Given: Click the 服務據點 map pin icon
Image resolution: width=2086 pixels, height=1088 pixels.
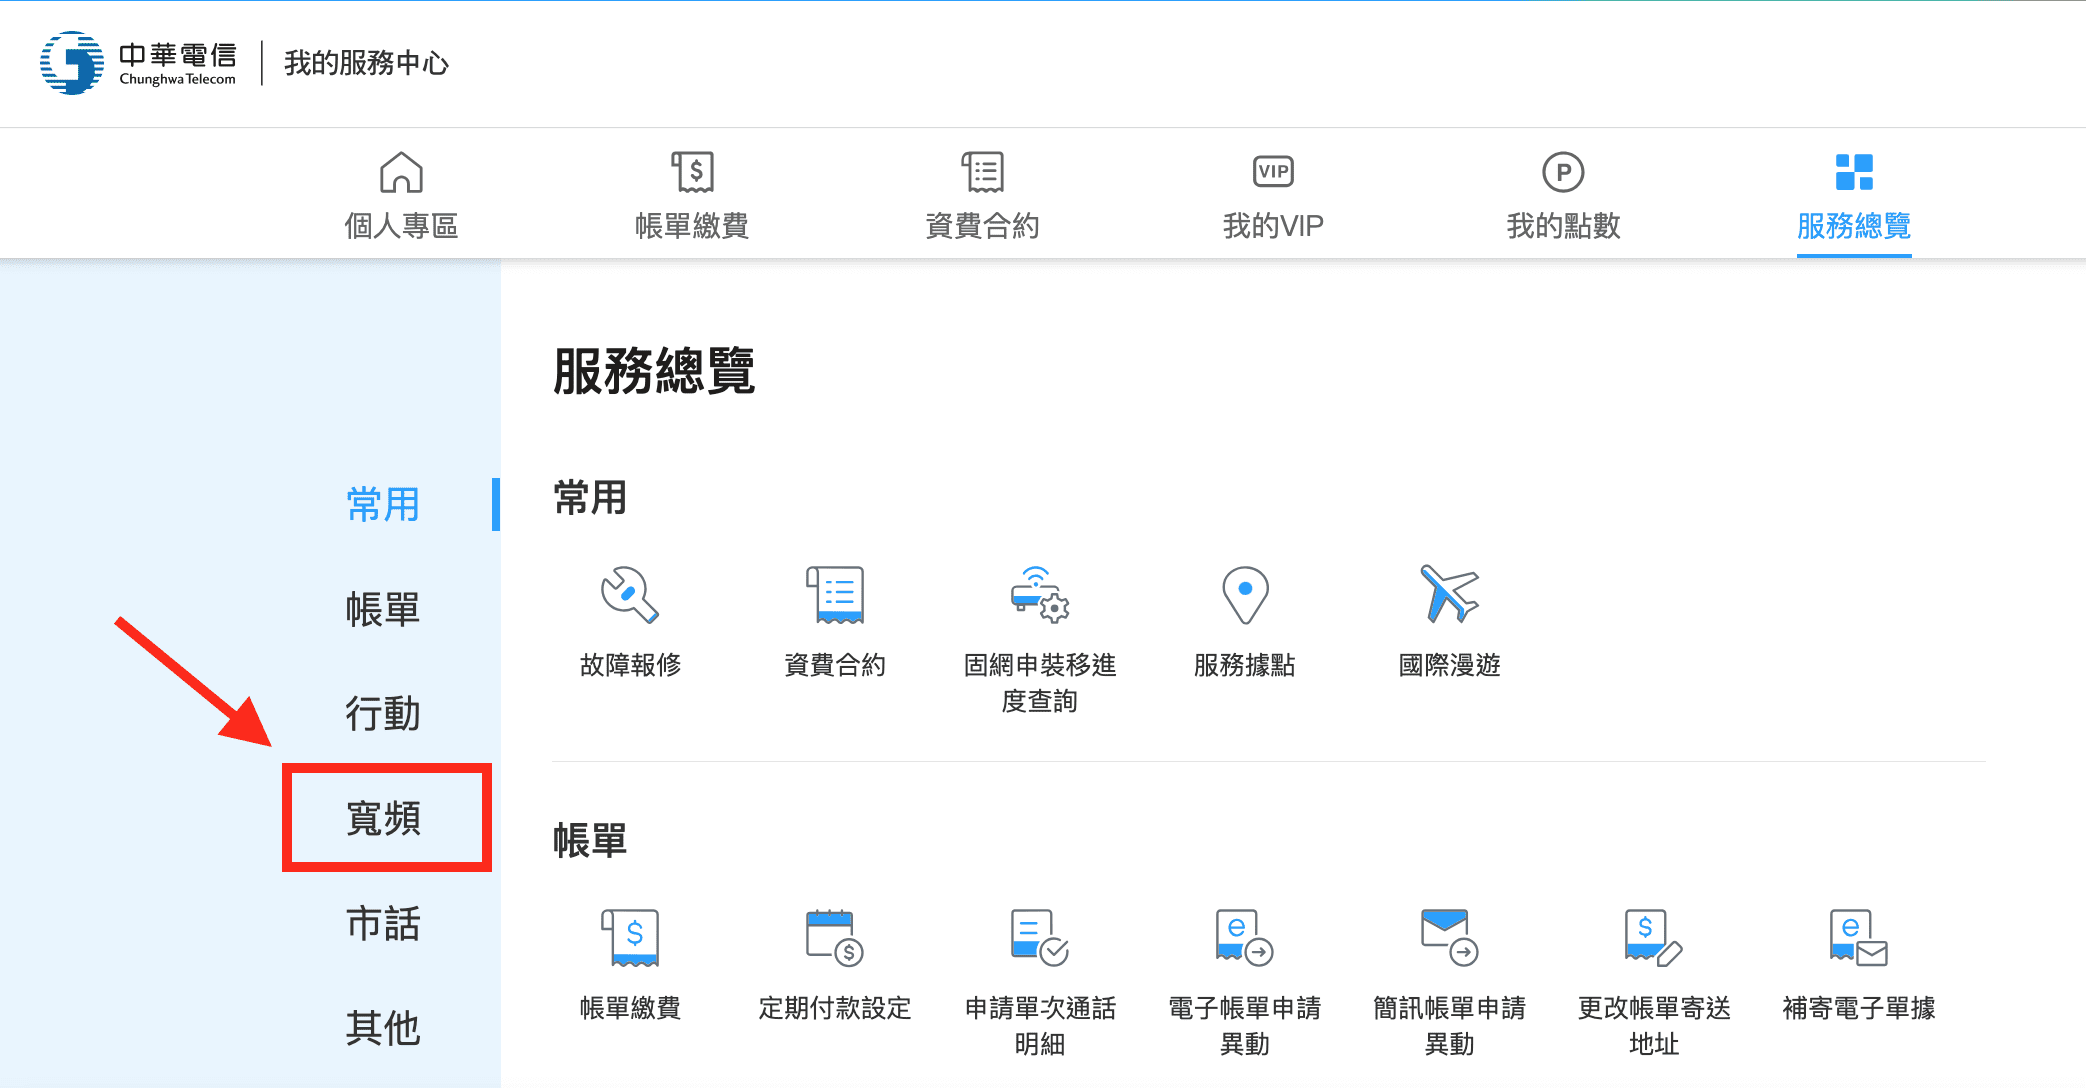Looking at the screenshot, I should click(1245, 595).
